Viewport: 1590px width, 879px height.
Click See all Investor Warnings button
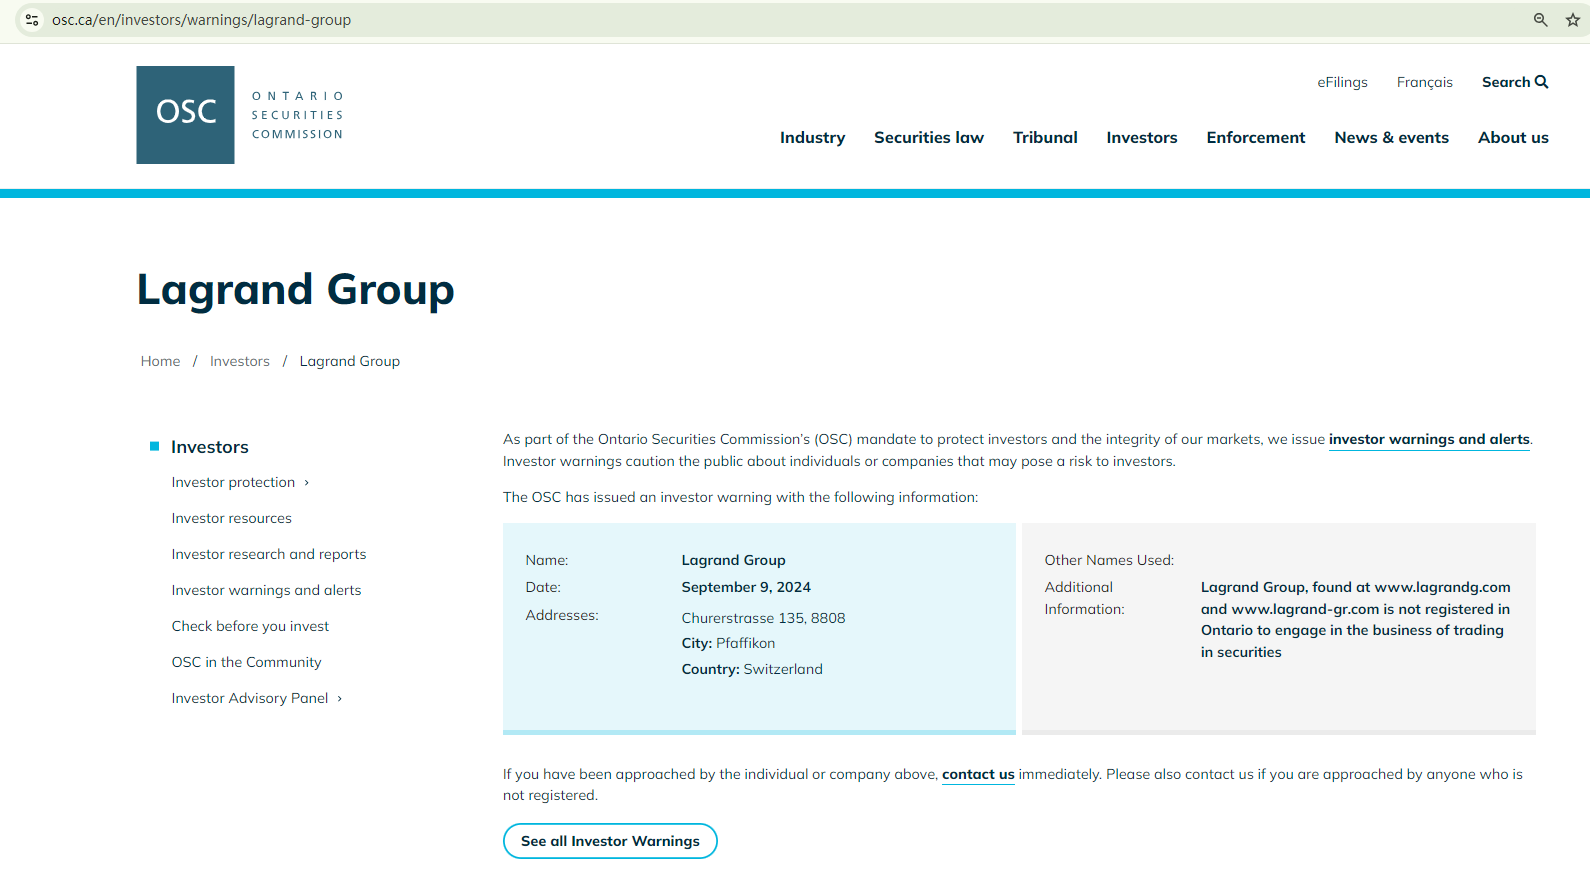[x=610, y=841]
